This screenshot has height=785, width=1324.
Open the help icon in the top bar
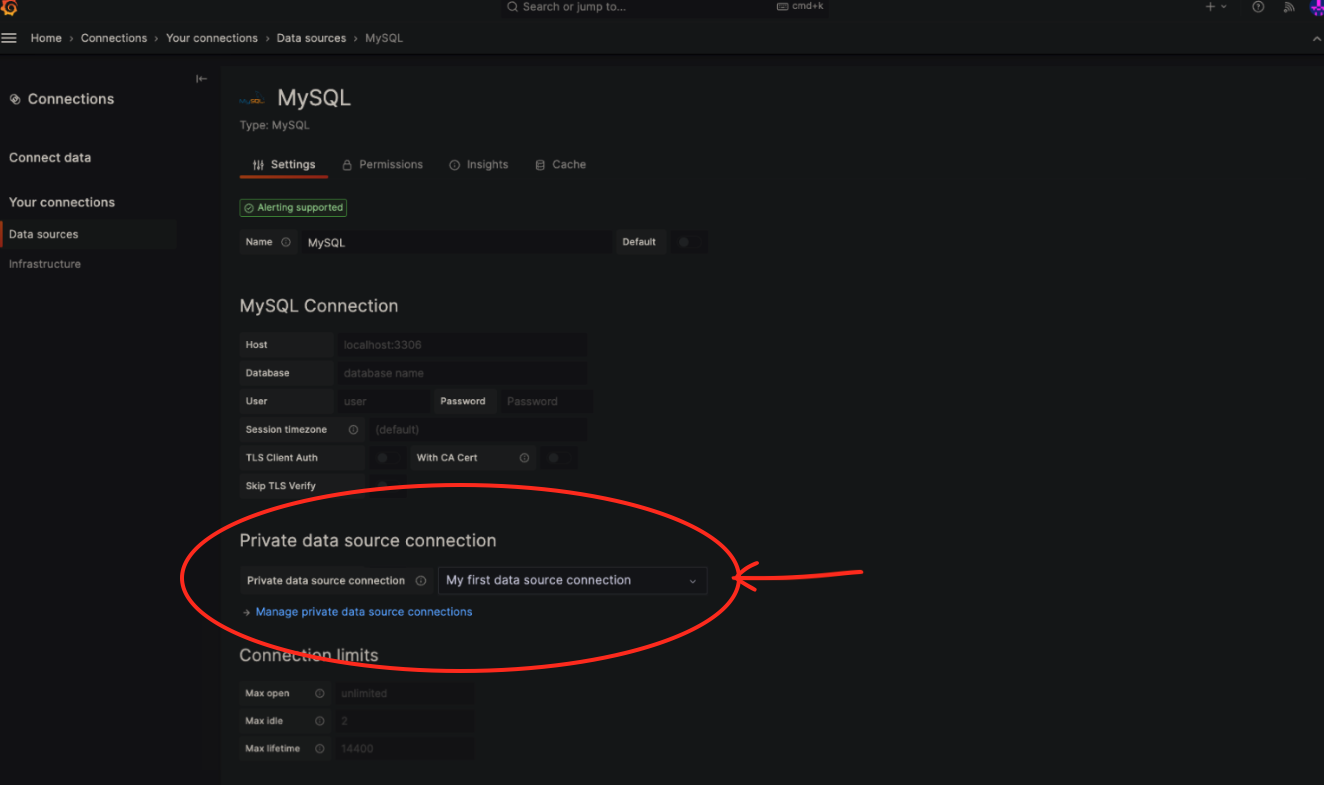(1258, 8)
